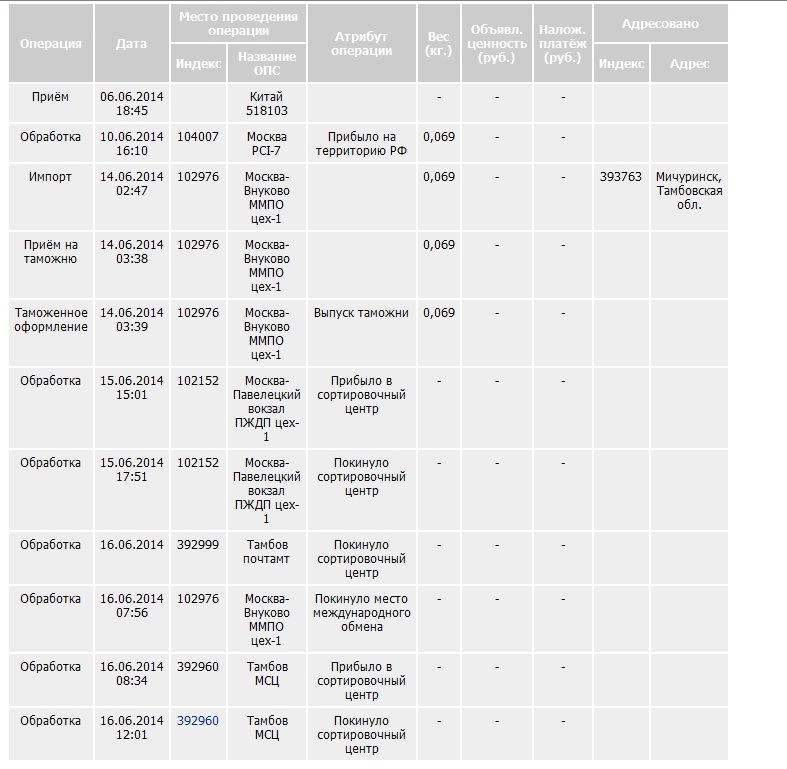Click the index 104007 cell
The width and height of the screenshot is (787, 769).
click(x=197, y=136)
